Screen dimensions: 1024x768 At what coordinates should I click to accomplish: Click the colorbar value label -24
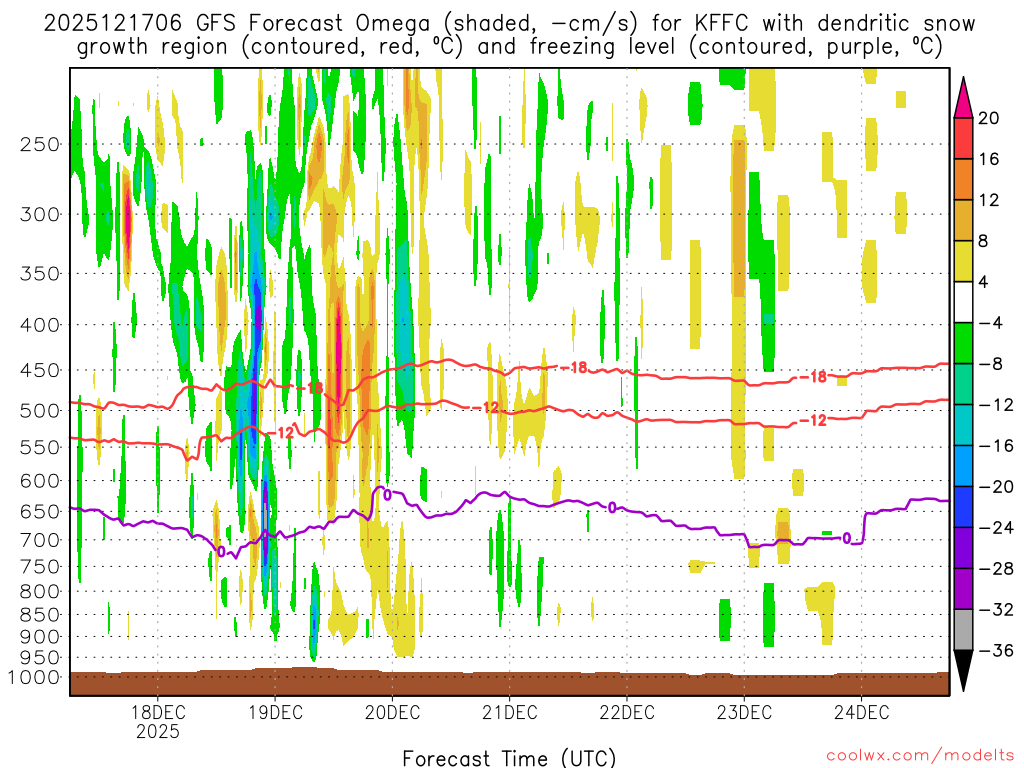pos(996,528)
